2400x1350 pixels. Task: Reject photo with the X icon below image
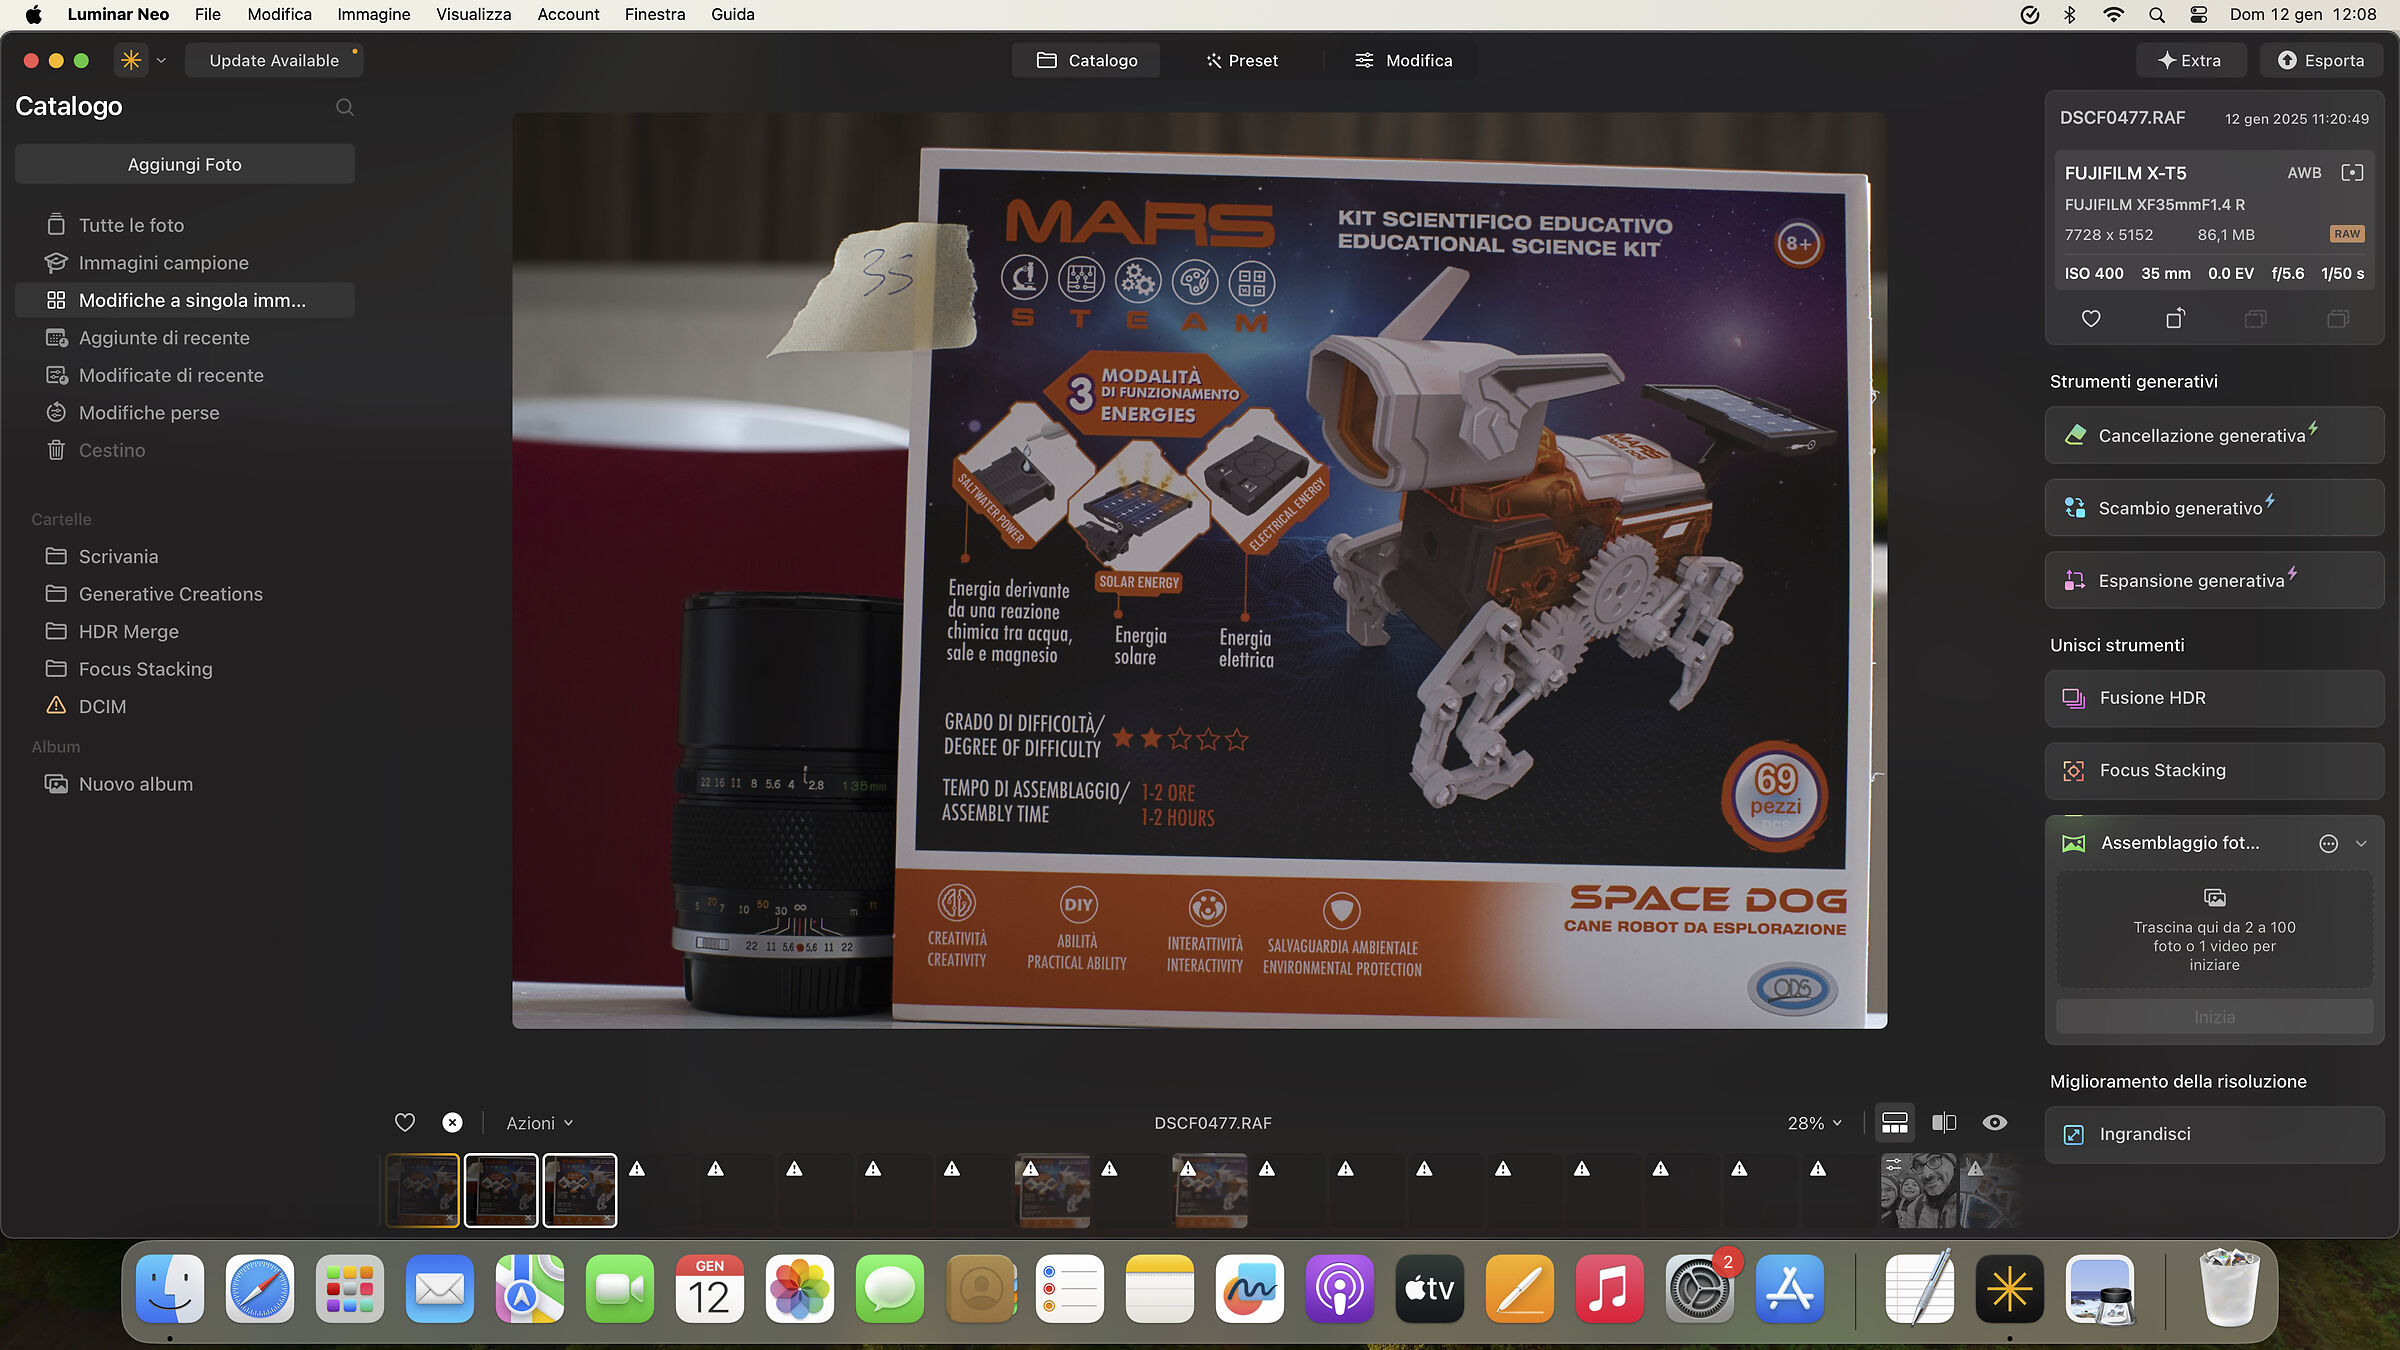[x=452, y=1122]
